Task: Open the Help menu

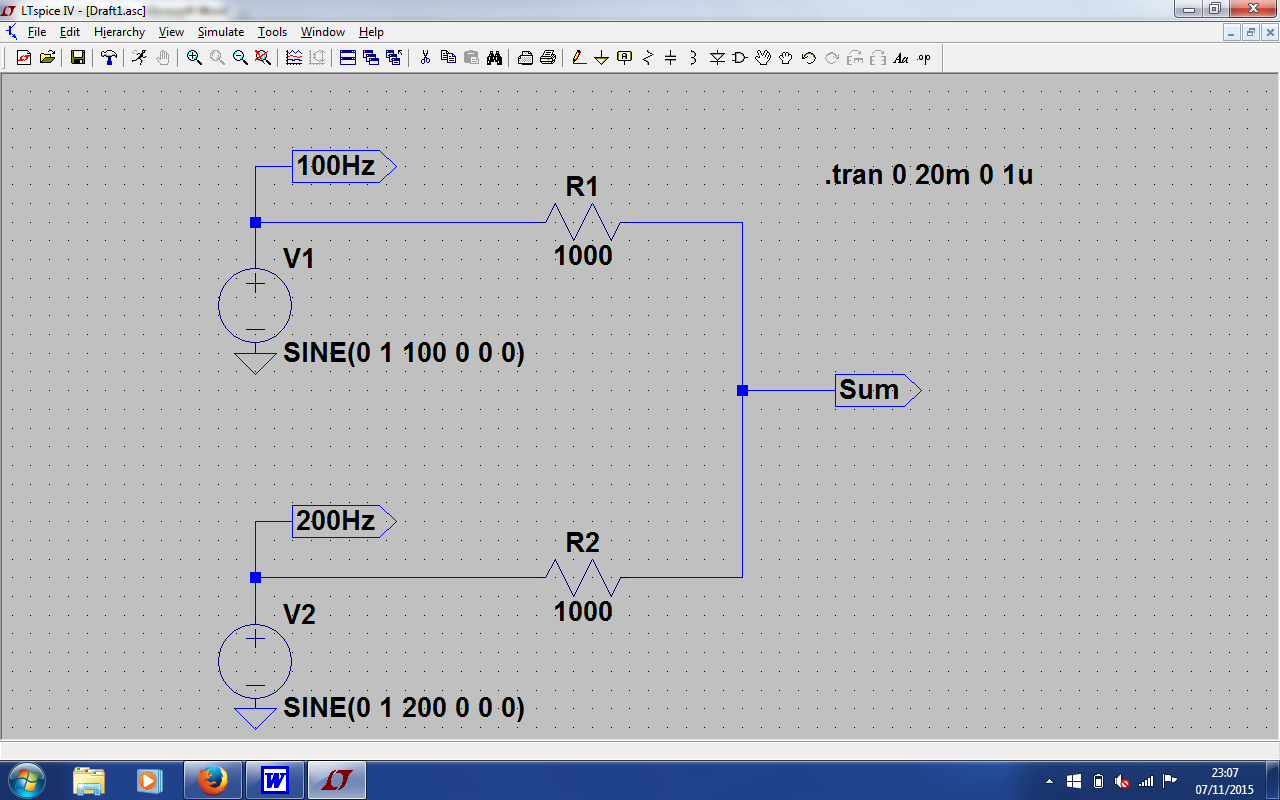Action: tap(371, 32)
